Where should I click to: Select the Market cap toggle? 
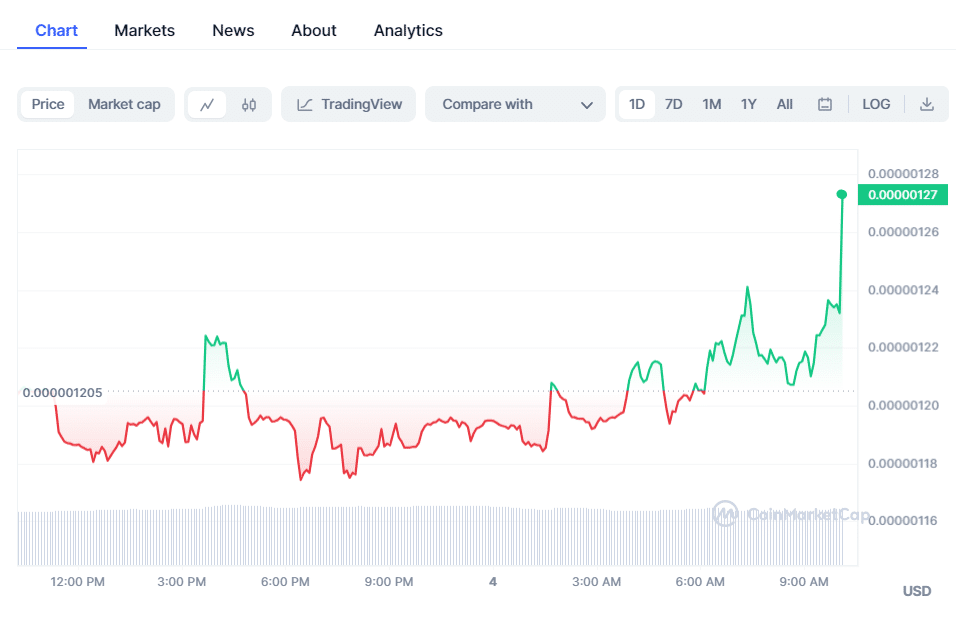pyautogui.click(x=124, y=104)
